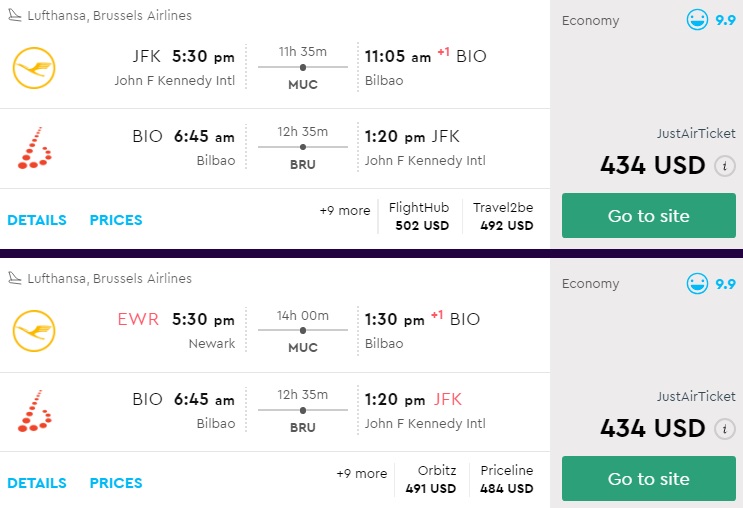Select the Priceline 484 USD offer
The image size is (743, 508).
[x=507, y=479]
